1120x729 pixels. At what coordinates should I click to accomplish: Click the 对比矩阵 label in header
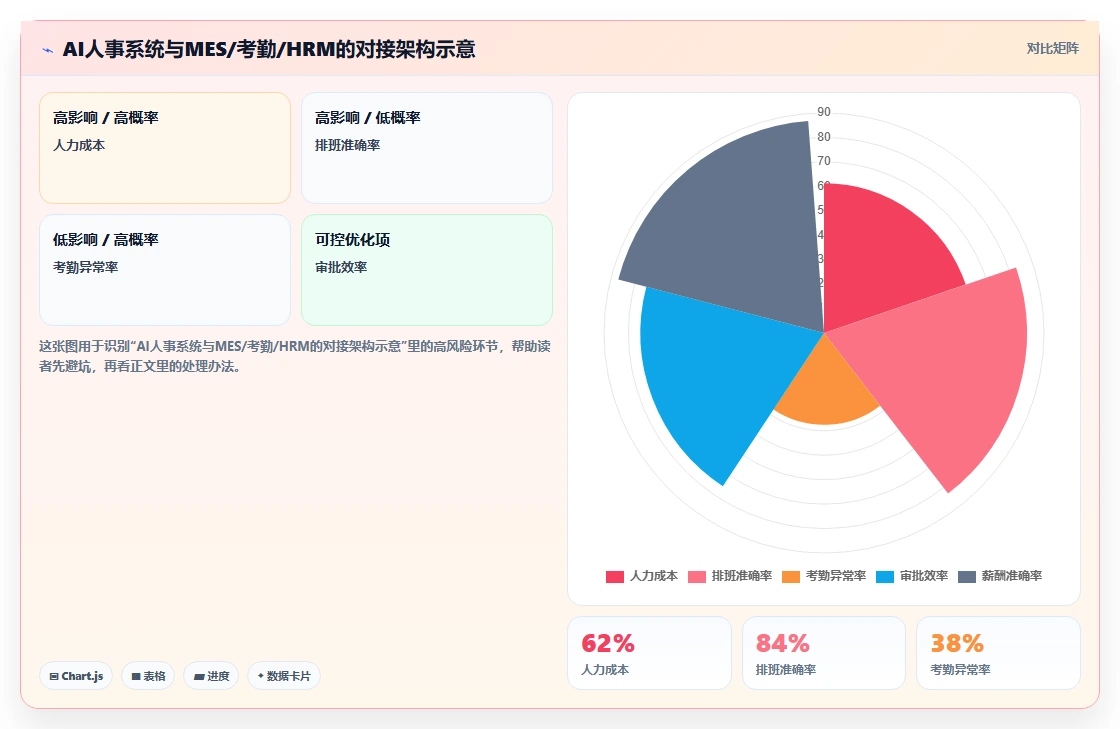click(1052, 49)
